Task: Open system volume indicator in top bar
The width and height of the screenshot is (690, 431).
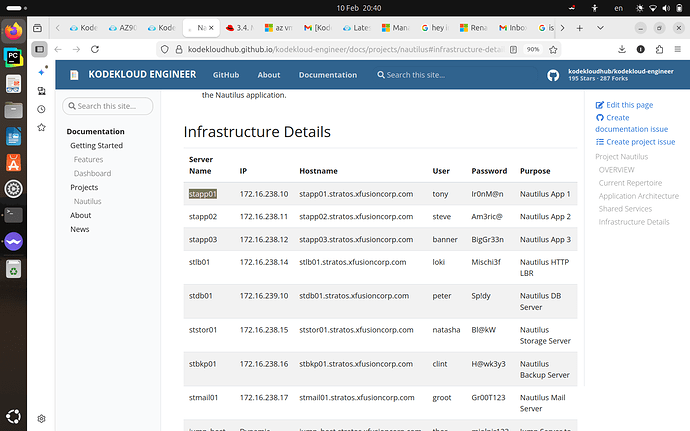Action: [x=666, y=8]
